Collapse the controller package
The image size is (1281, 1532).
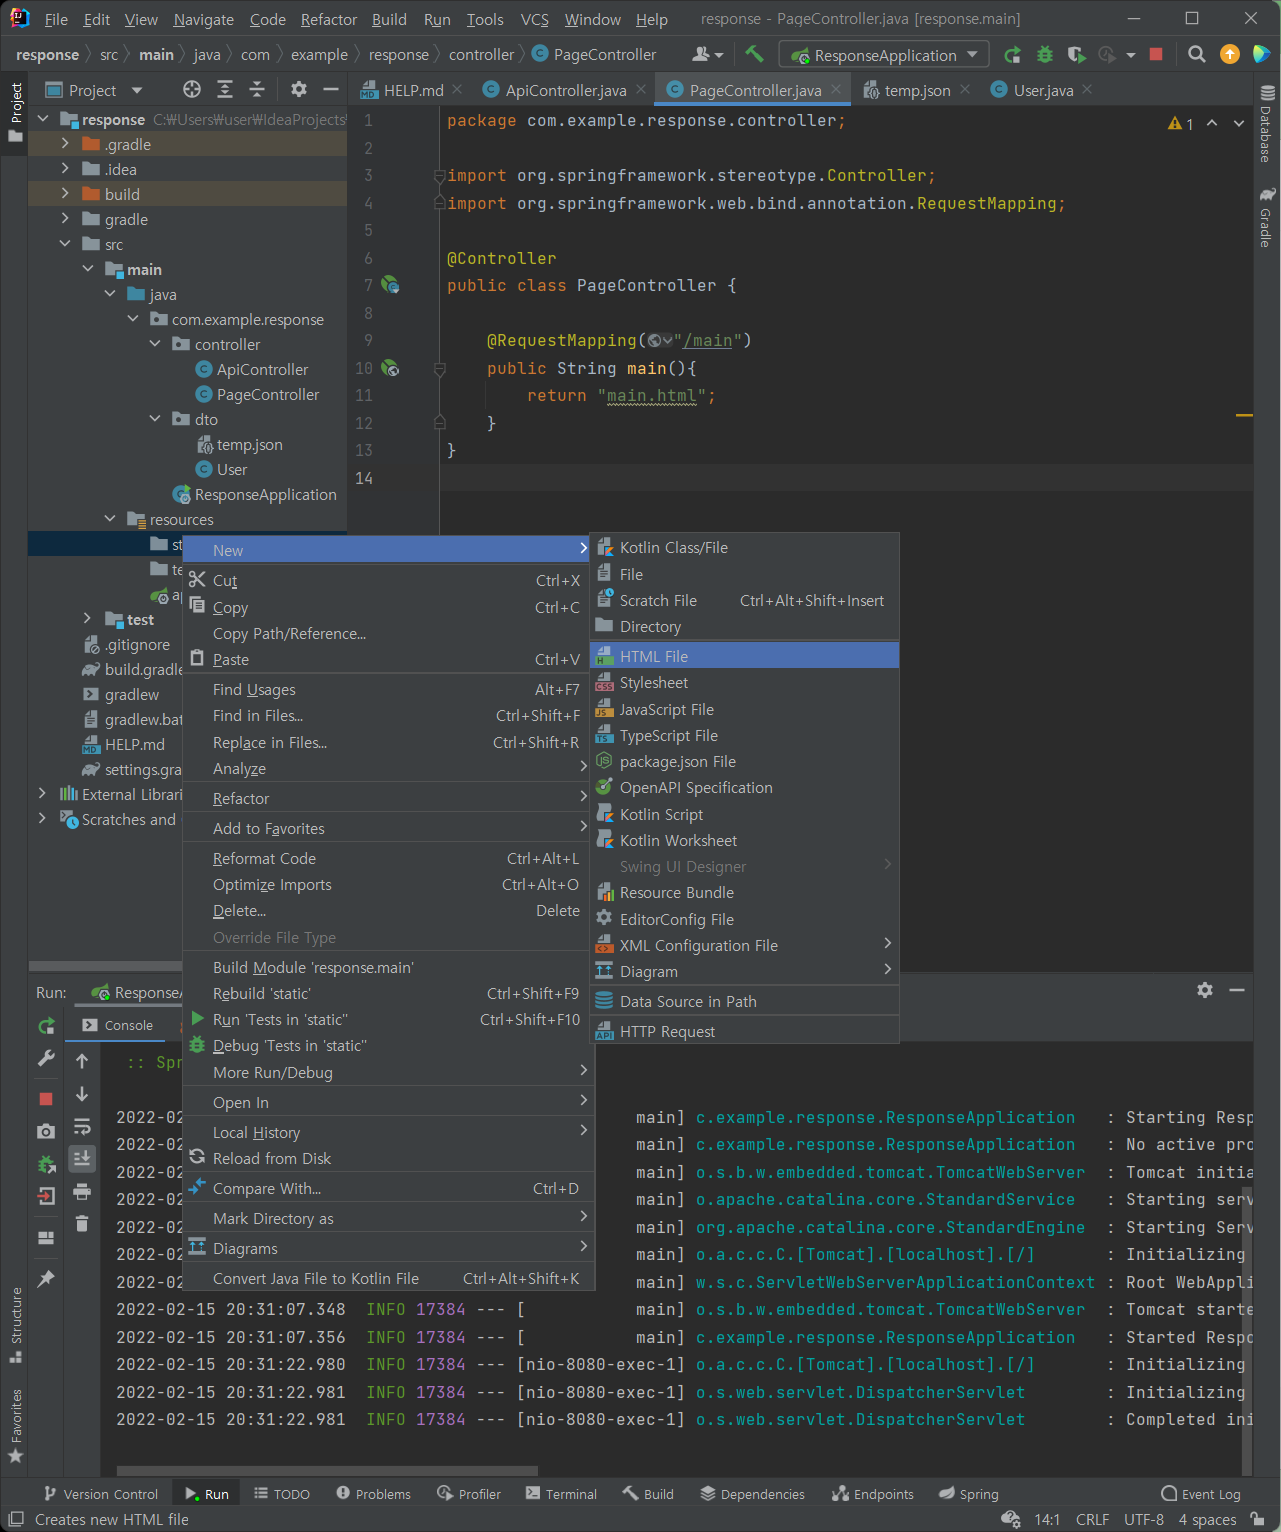155,344
